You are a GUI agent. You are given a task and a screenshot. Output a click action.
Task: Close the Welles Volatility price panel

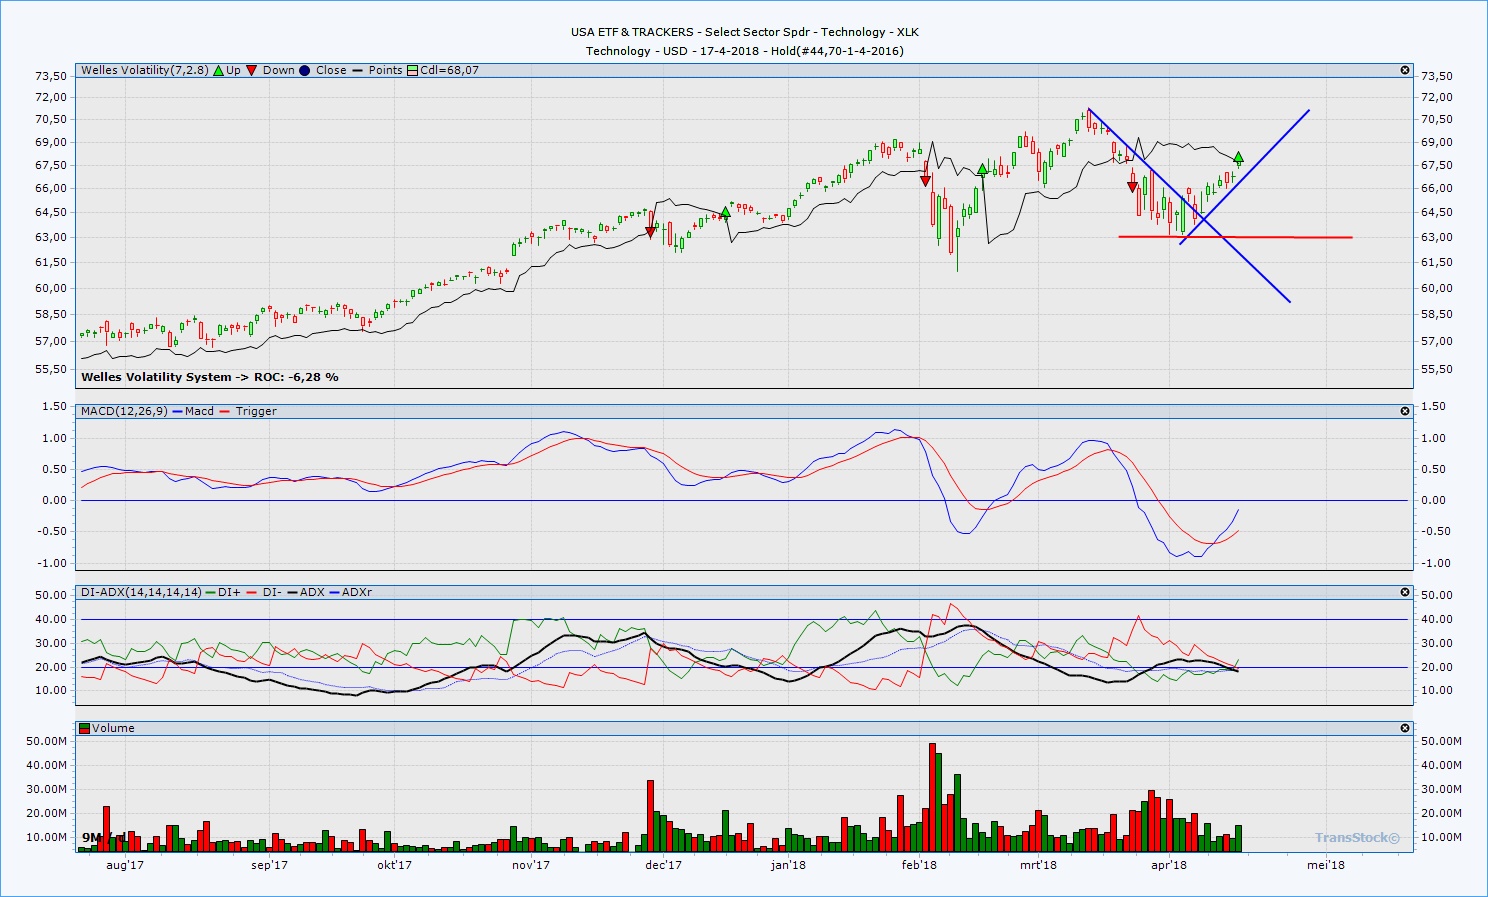point(1405,70)
